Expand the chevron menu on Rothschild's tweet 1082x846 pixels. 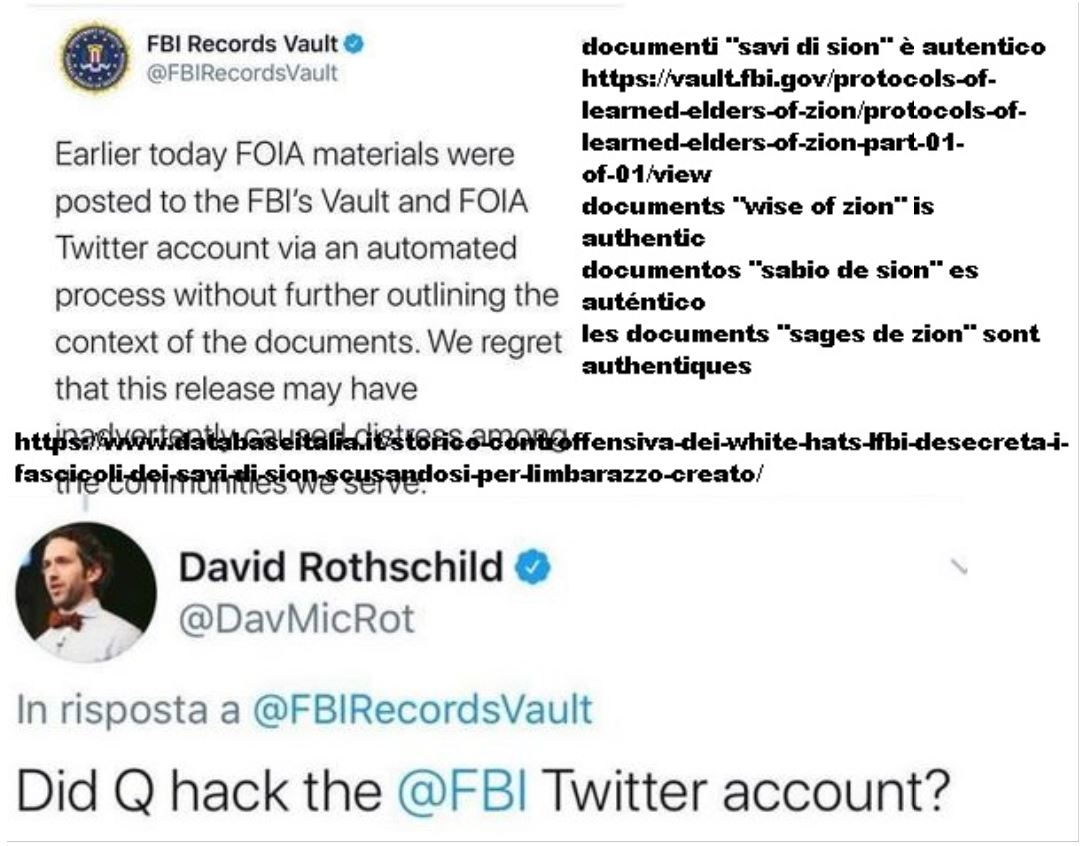coord(958,567)
